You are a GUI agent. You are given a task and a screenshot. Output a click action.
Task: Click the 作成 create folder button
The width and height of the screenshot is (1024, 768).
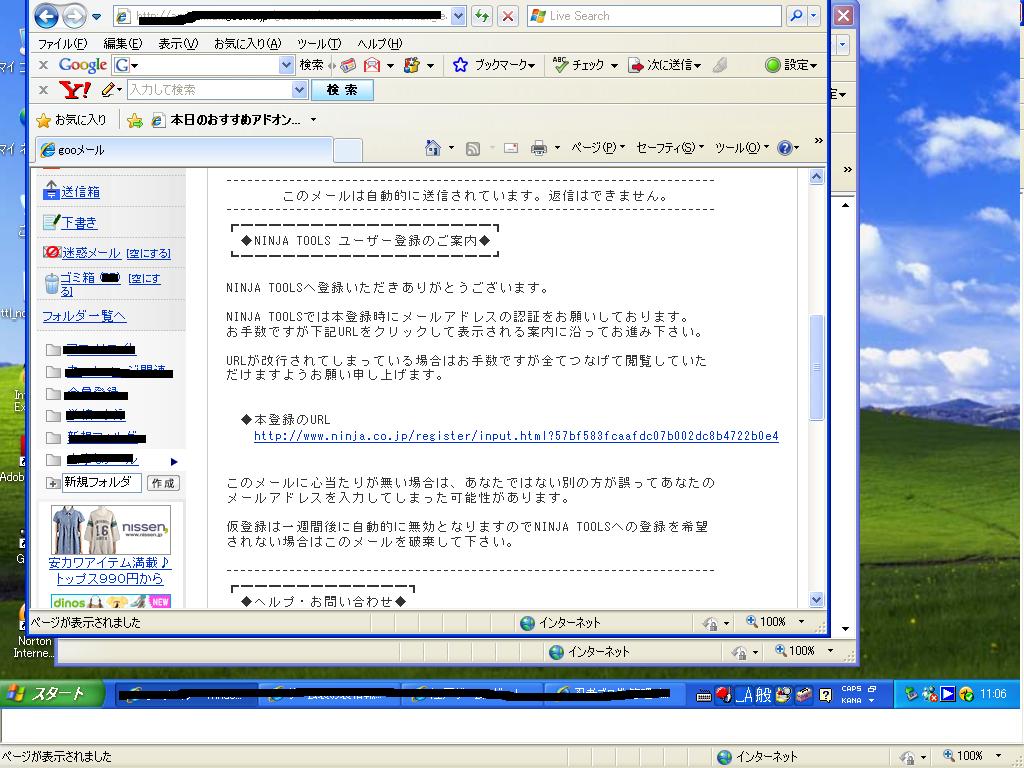(x=163, y=483)
